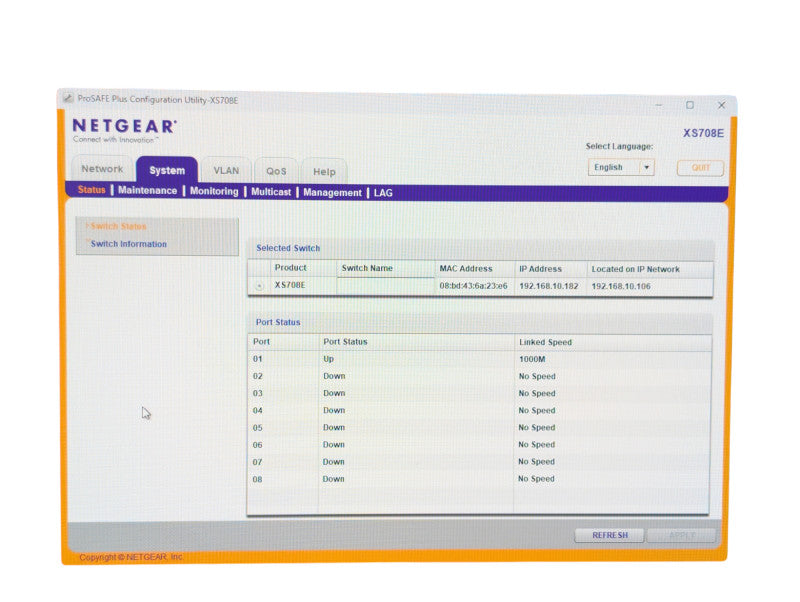Select the System tab

(x=167, y=170)
